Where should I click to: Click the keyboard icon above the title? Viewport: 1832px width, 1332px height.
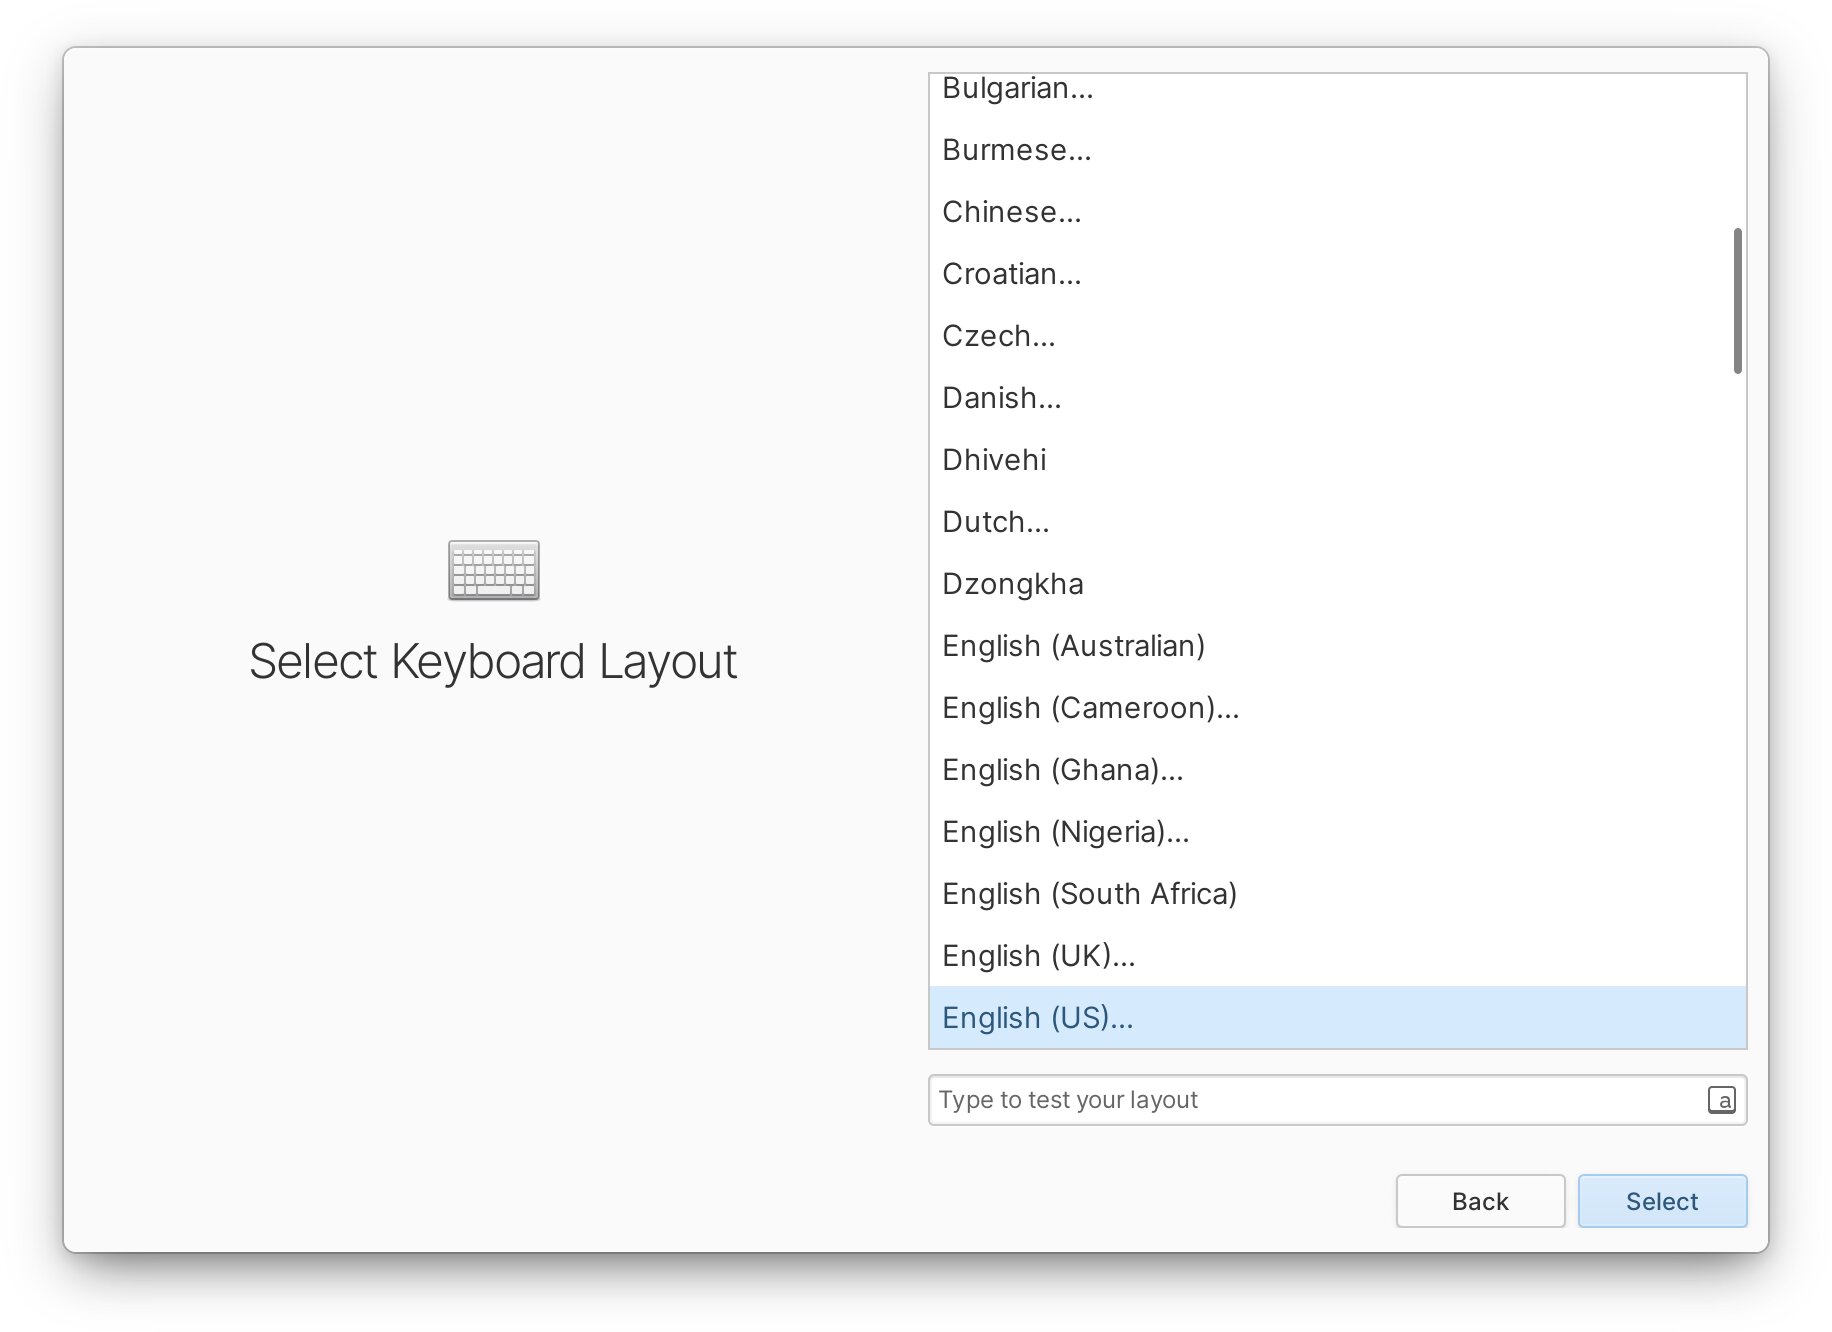click(493, 570)
